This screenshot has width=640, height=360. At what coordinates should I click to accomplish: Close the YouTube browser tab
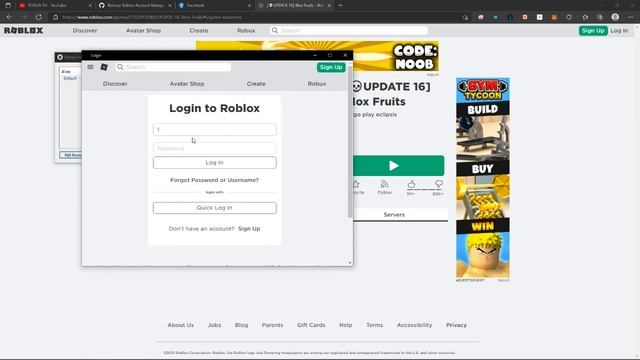pyautogui.click(x=90, y=6)
